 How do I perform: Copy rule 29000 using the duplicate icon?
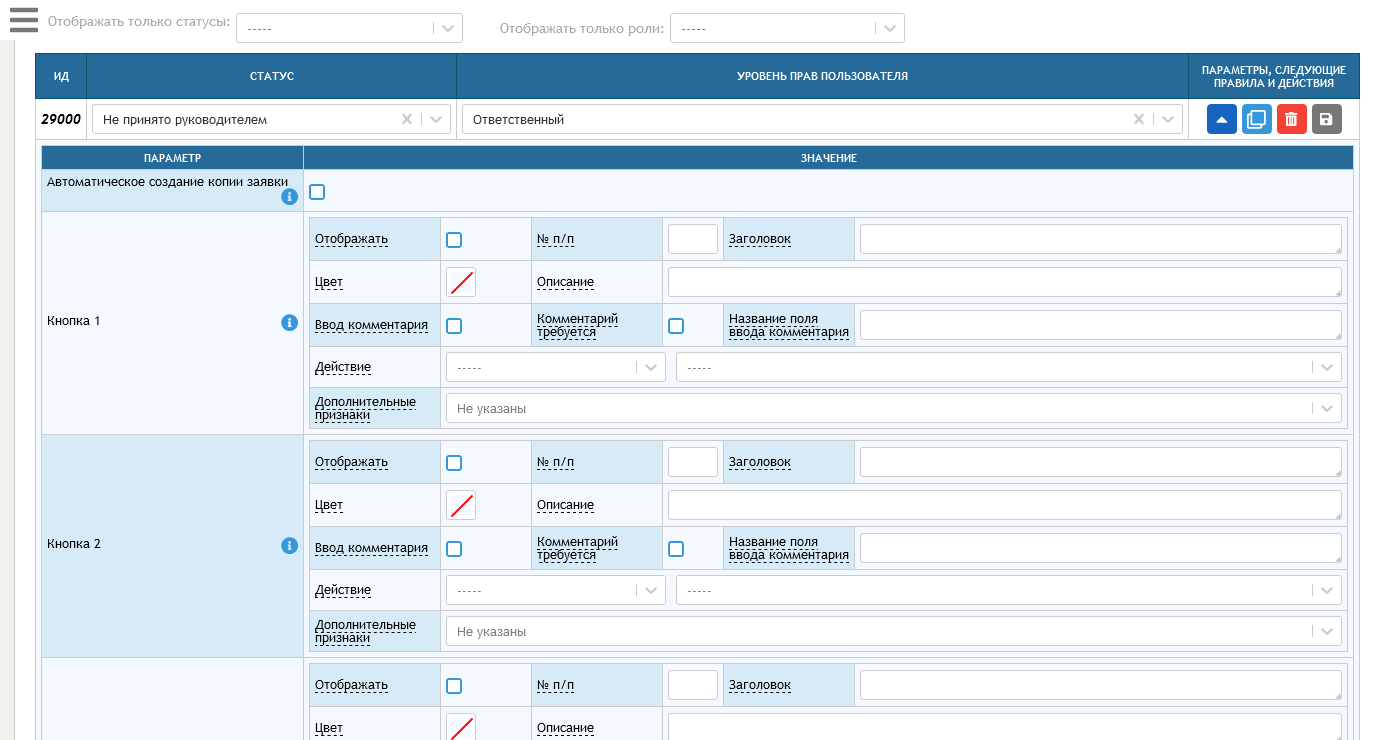[x=1257, y=119]
